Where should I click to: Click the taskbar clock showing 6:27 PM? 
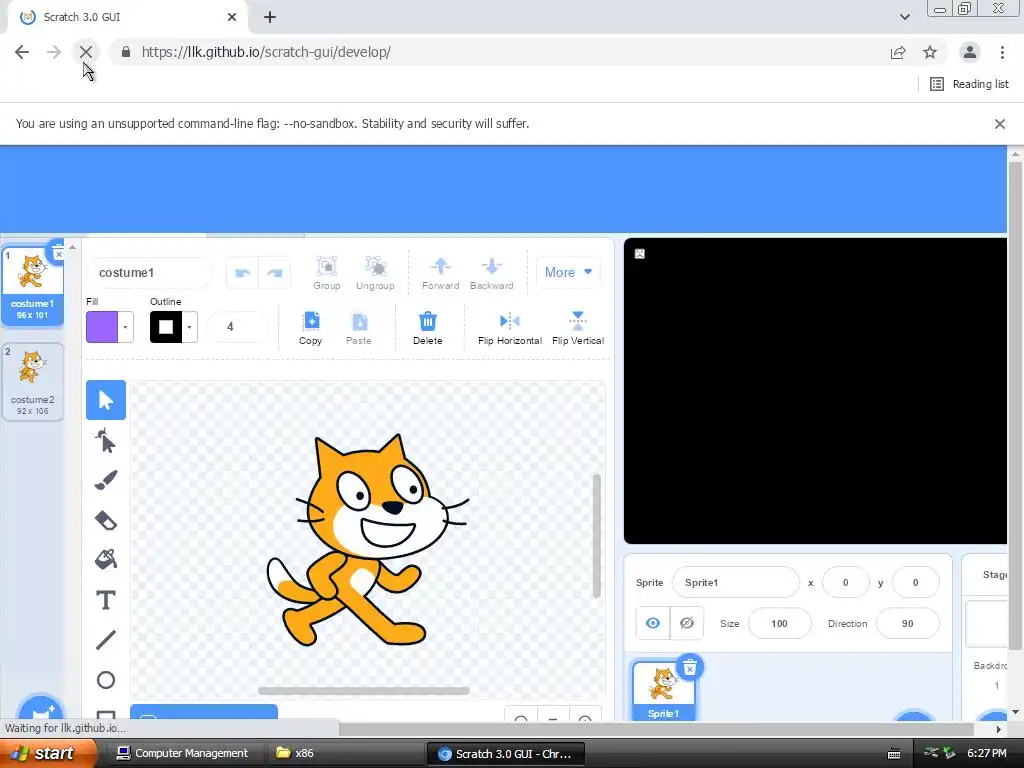[987, 753]
